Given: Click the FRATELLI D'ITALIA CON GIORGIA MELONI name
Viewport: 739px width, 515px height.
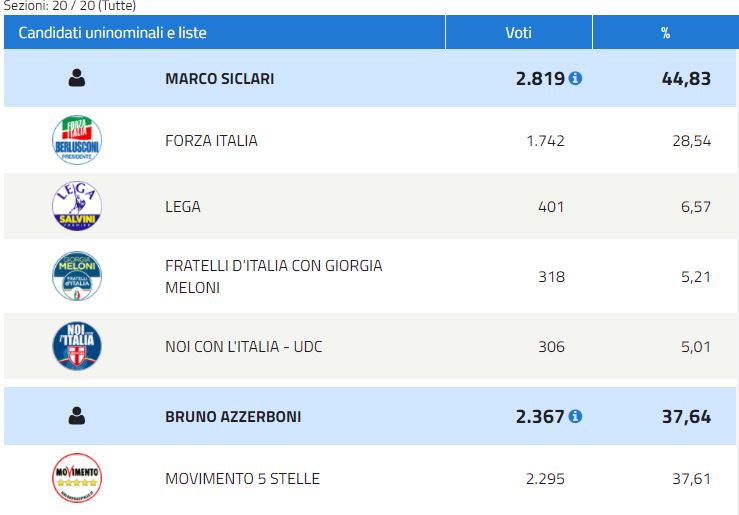Looking at the screenshot, I should (x=273, y=277).
